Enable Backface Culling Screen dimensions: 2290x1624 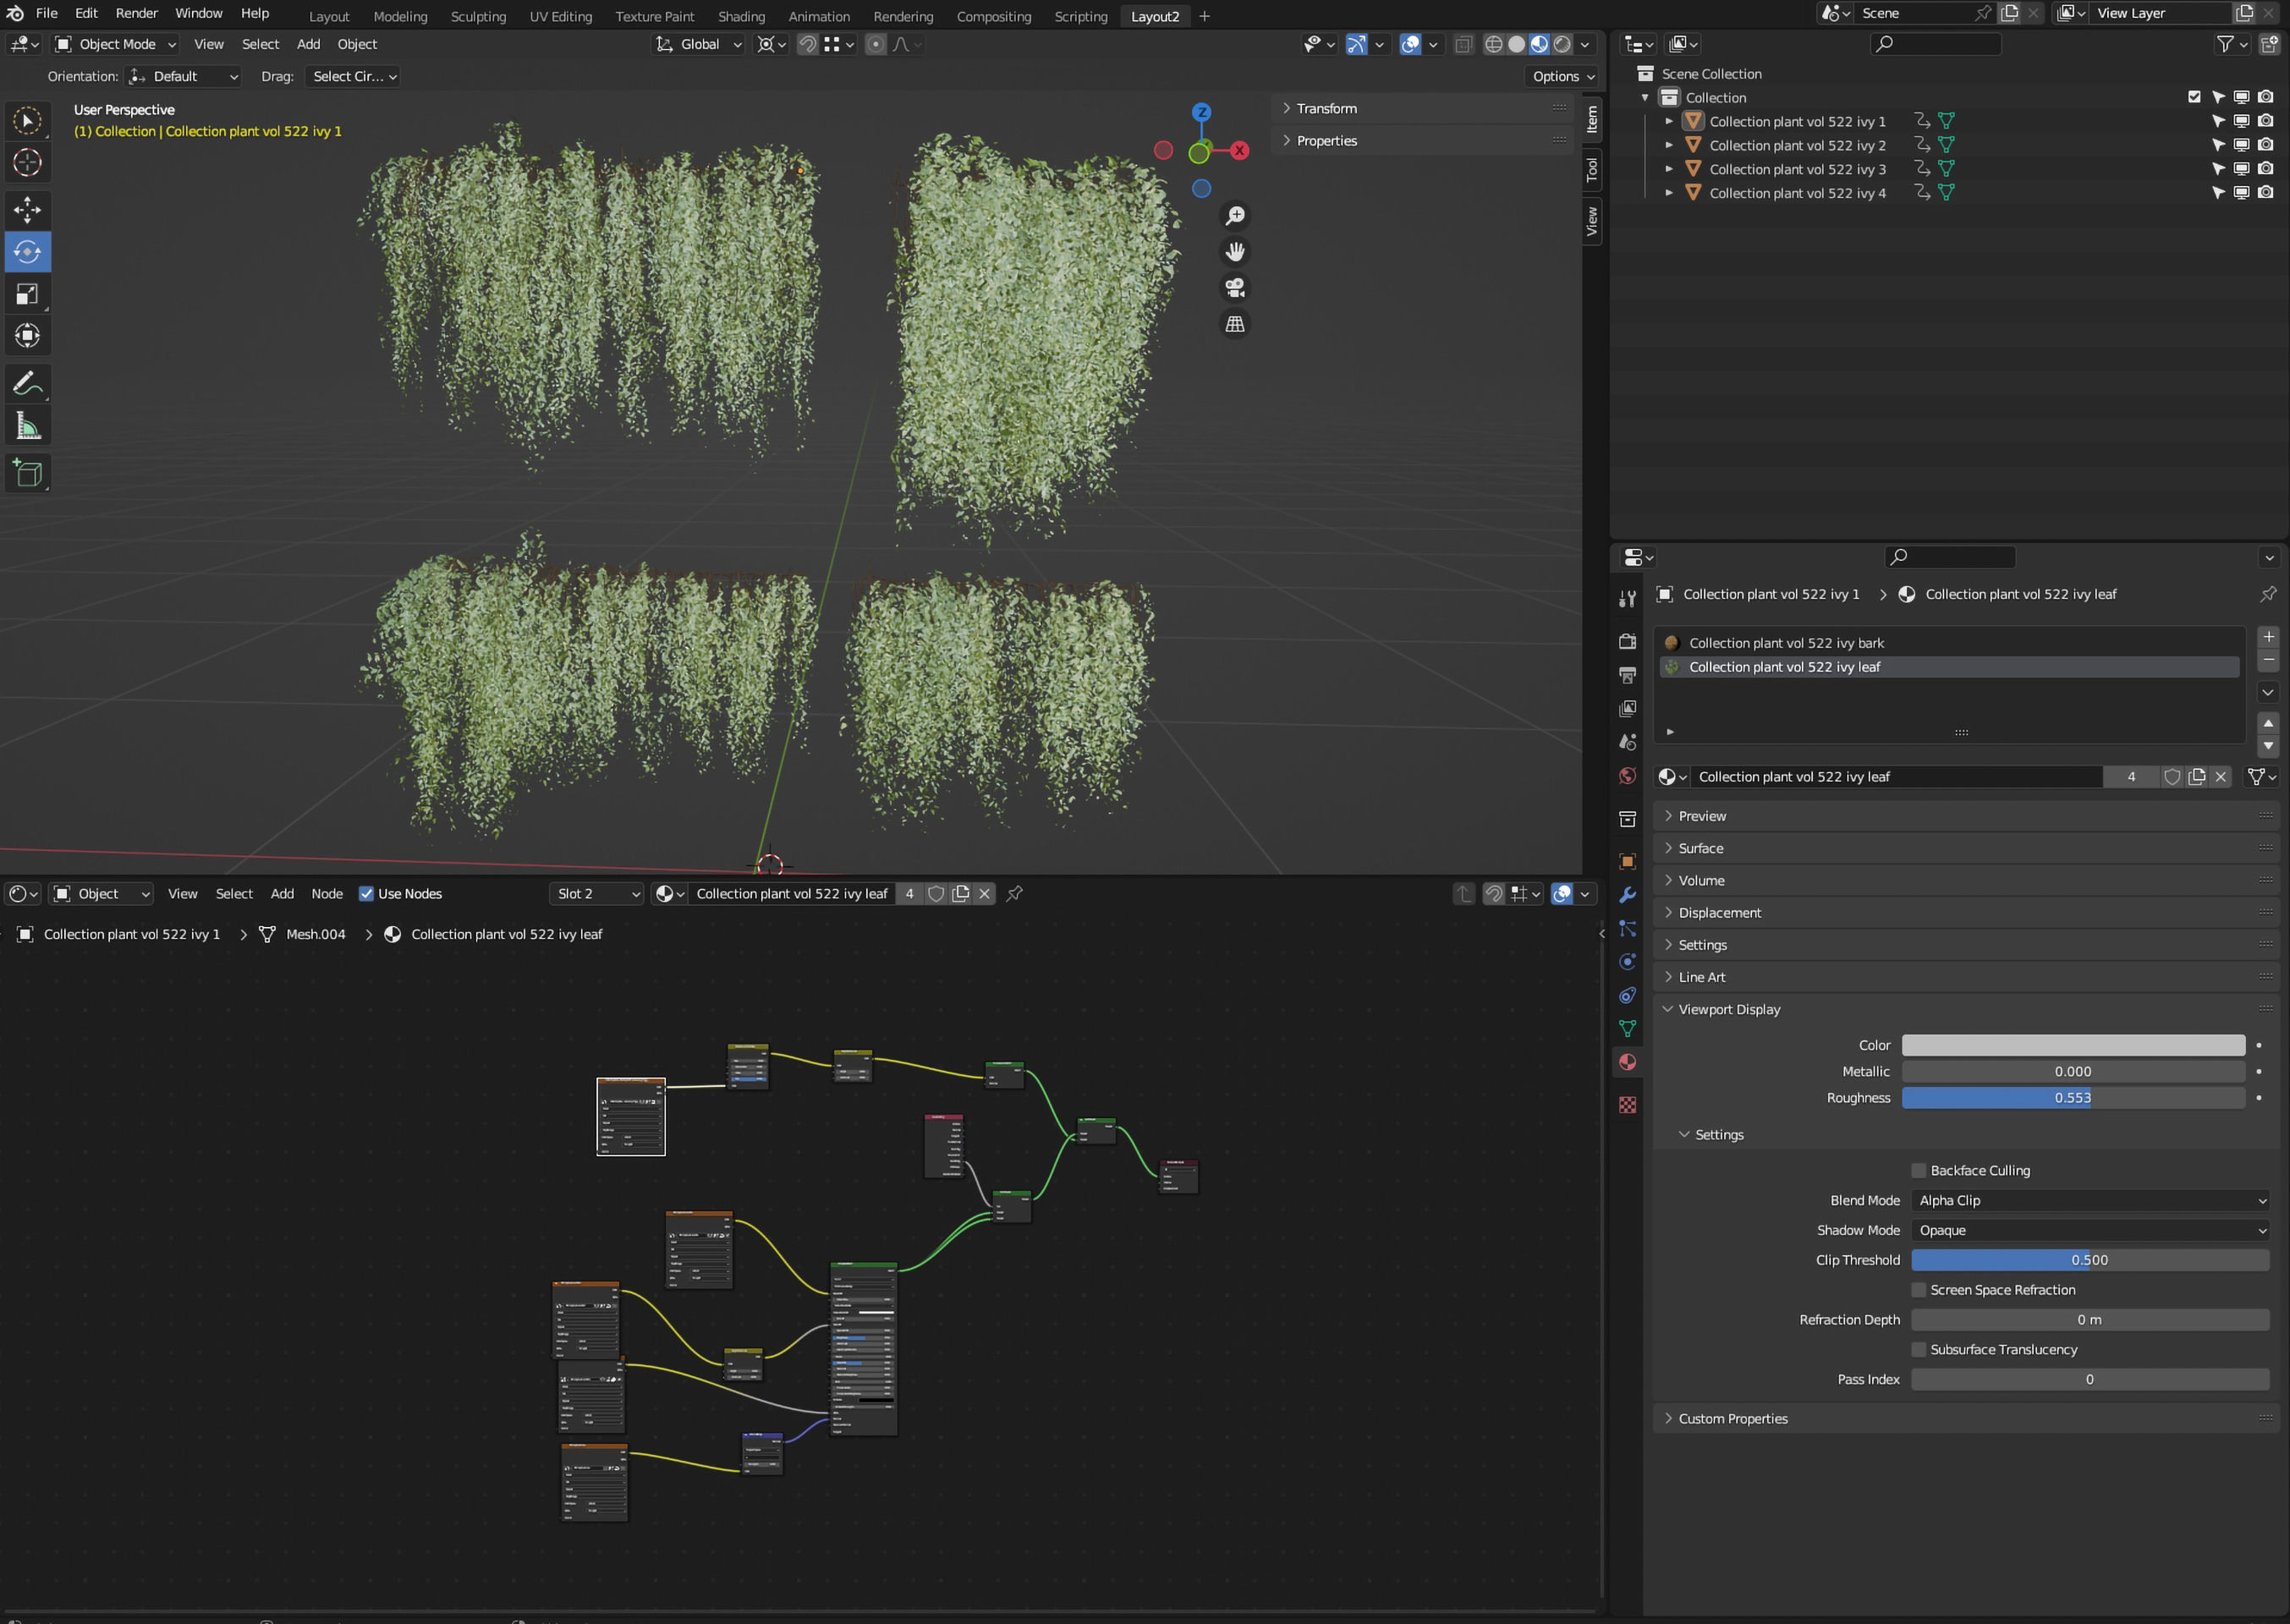pos(1918,1171)
